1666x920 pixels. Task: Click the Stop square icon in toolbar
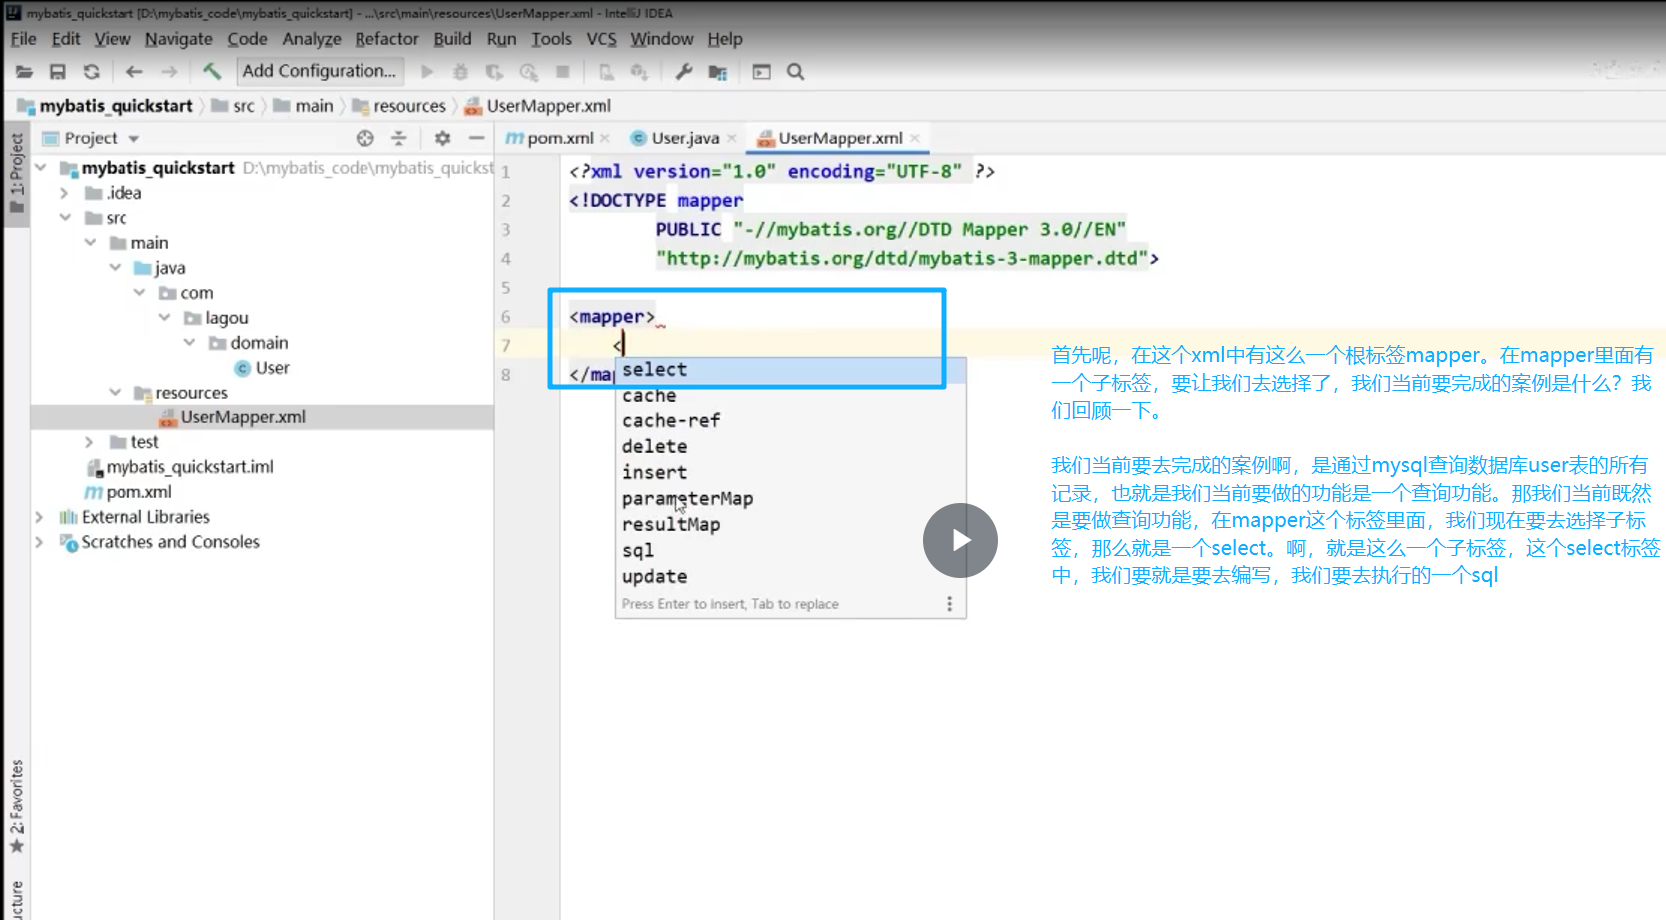coord(563,72)
